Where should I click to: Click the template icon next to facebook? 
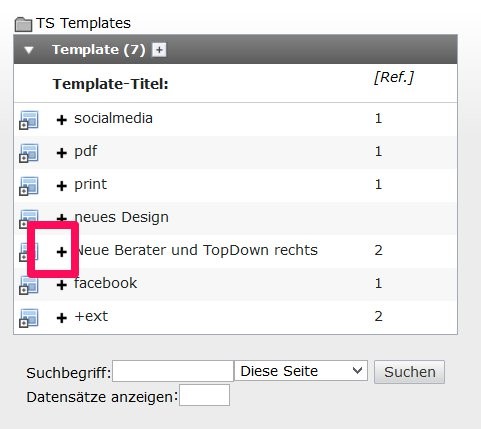coord(29,285)
